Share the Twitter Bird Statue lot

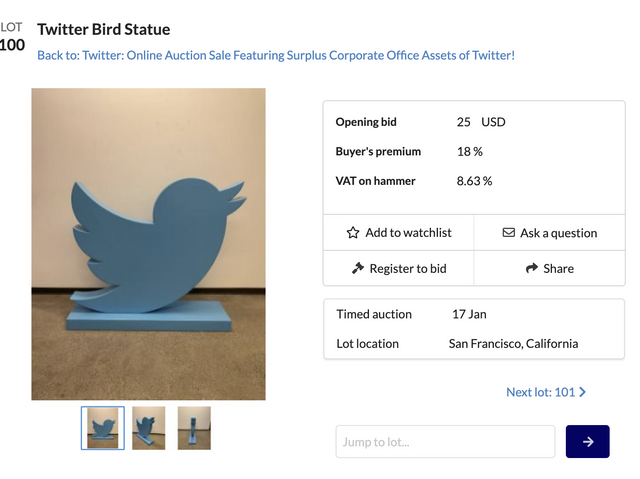[549, 268]
